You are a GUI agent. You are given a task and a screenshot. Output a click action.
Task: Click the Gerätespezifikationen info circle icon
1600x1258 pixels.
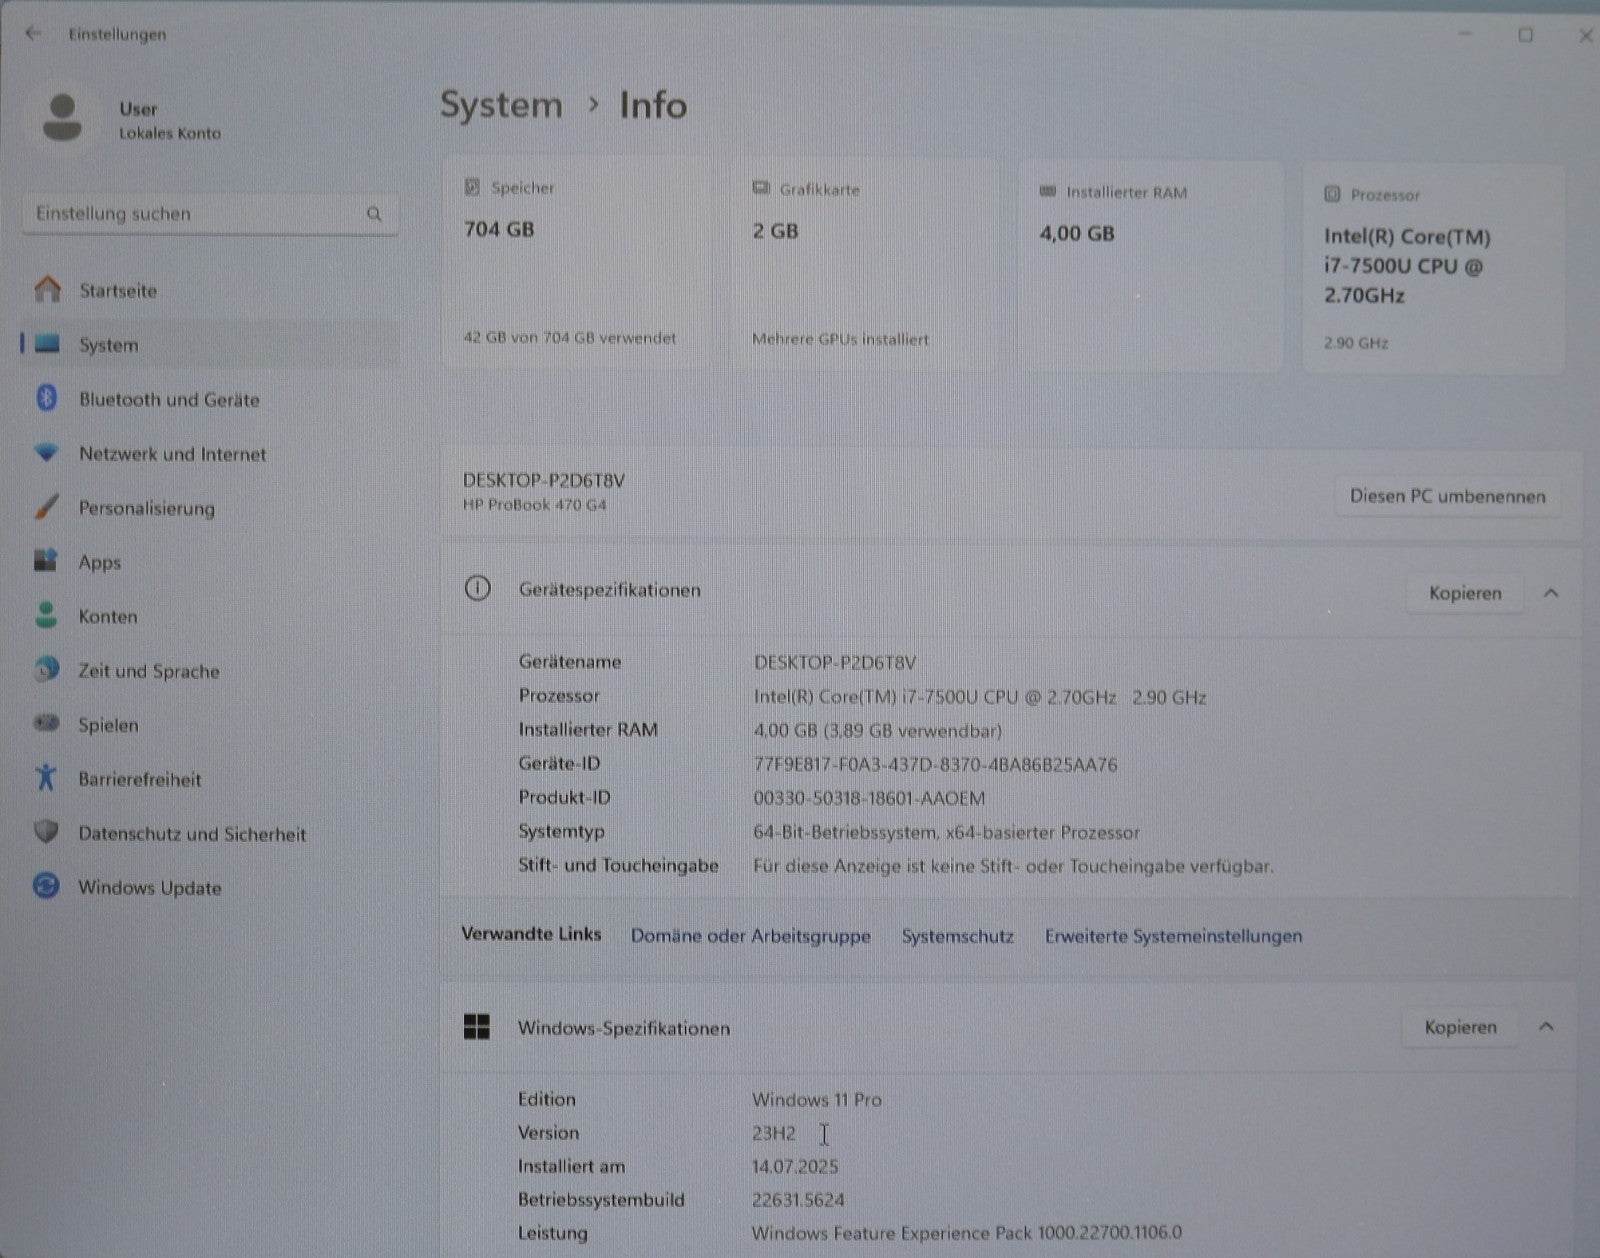[x=478, y=589]
